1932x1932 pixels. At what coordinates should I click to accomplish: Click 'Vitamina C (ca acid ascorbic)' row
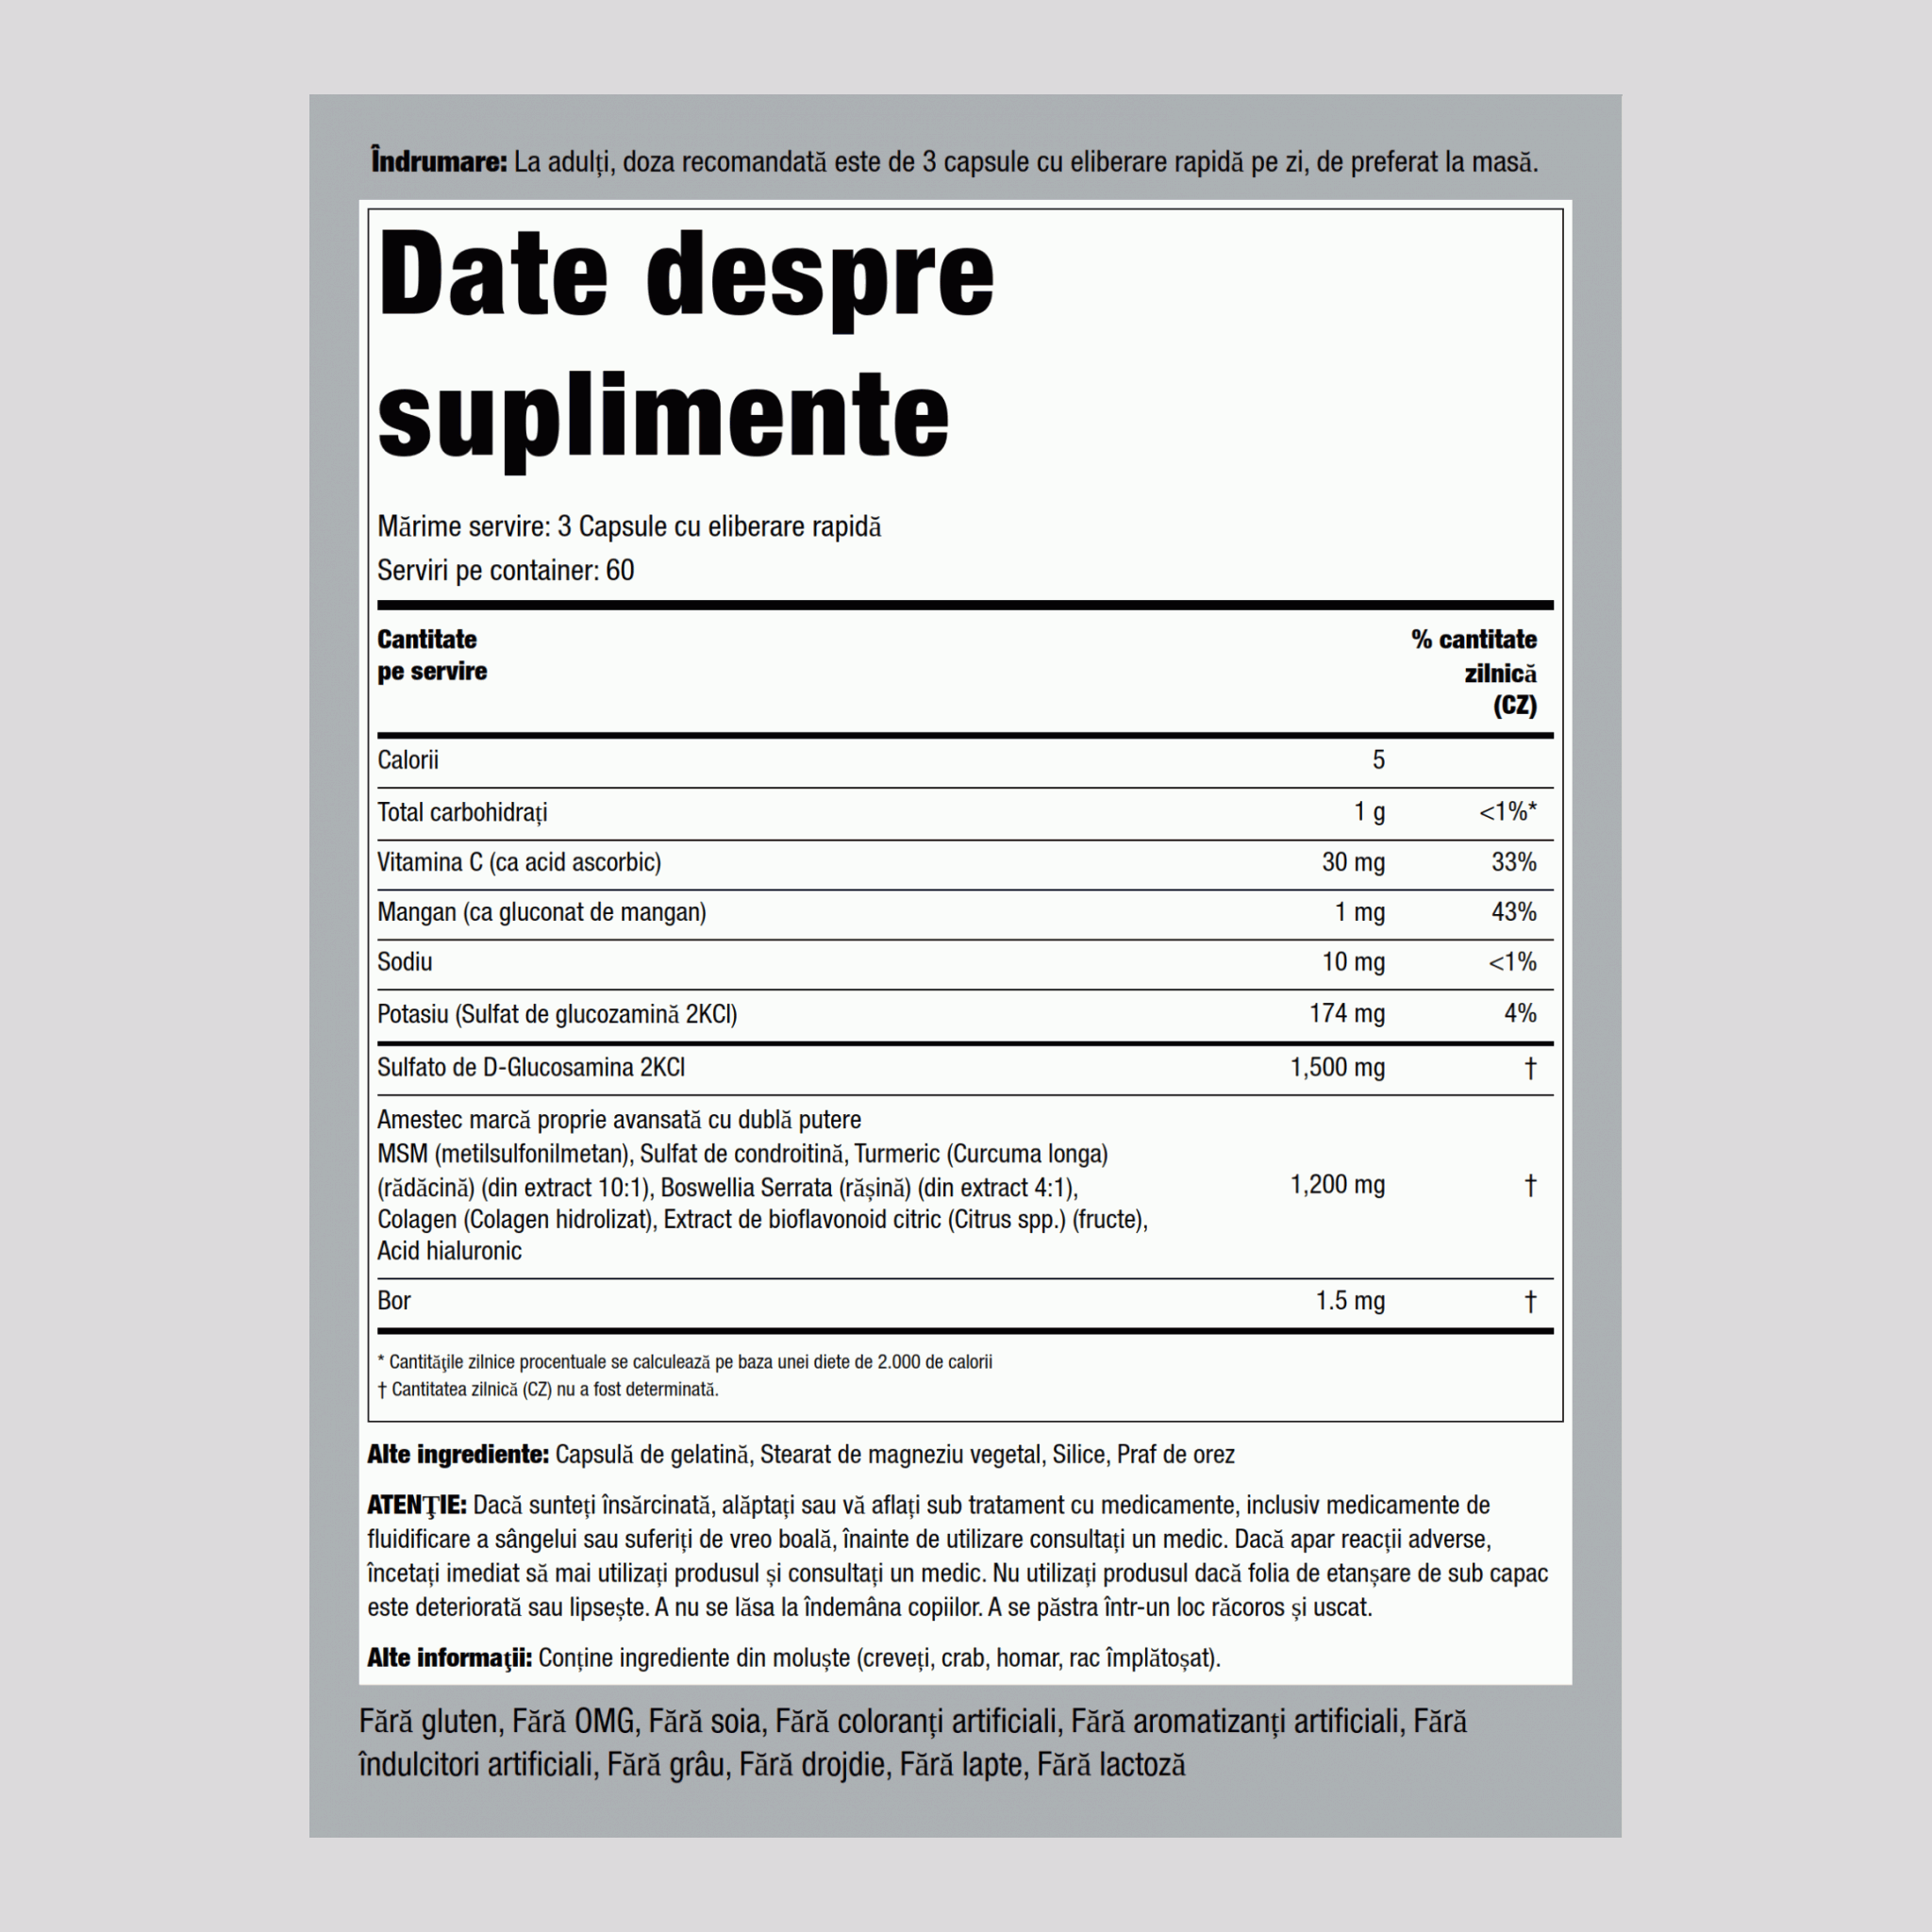coord(519,862)
